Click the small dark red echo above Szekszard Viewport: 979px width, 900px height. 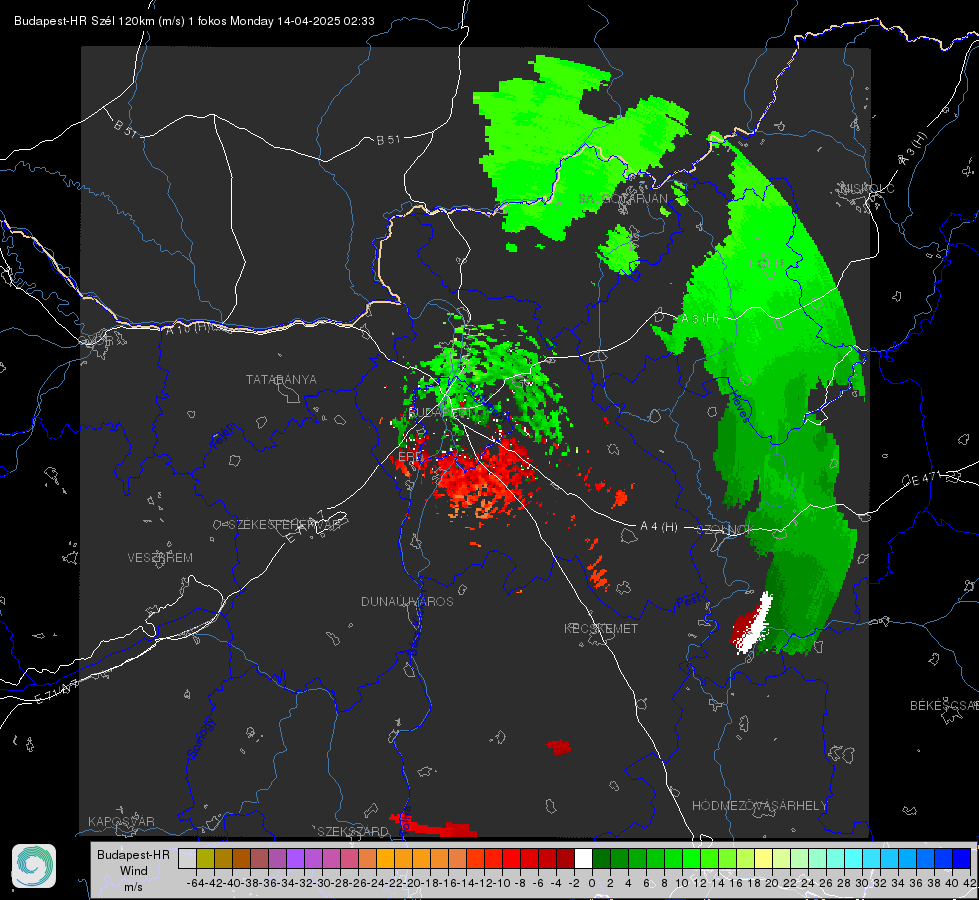pyautogui.click(x=559, y=747)
